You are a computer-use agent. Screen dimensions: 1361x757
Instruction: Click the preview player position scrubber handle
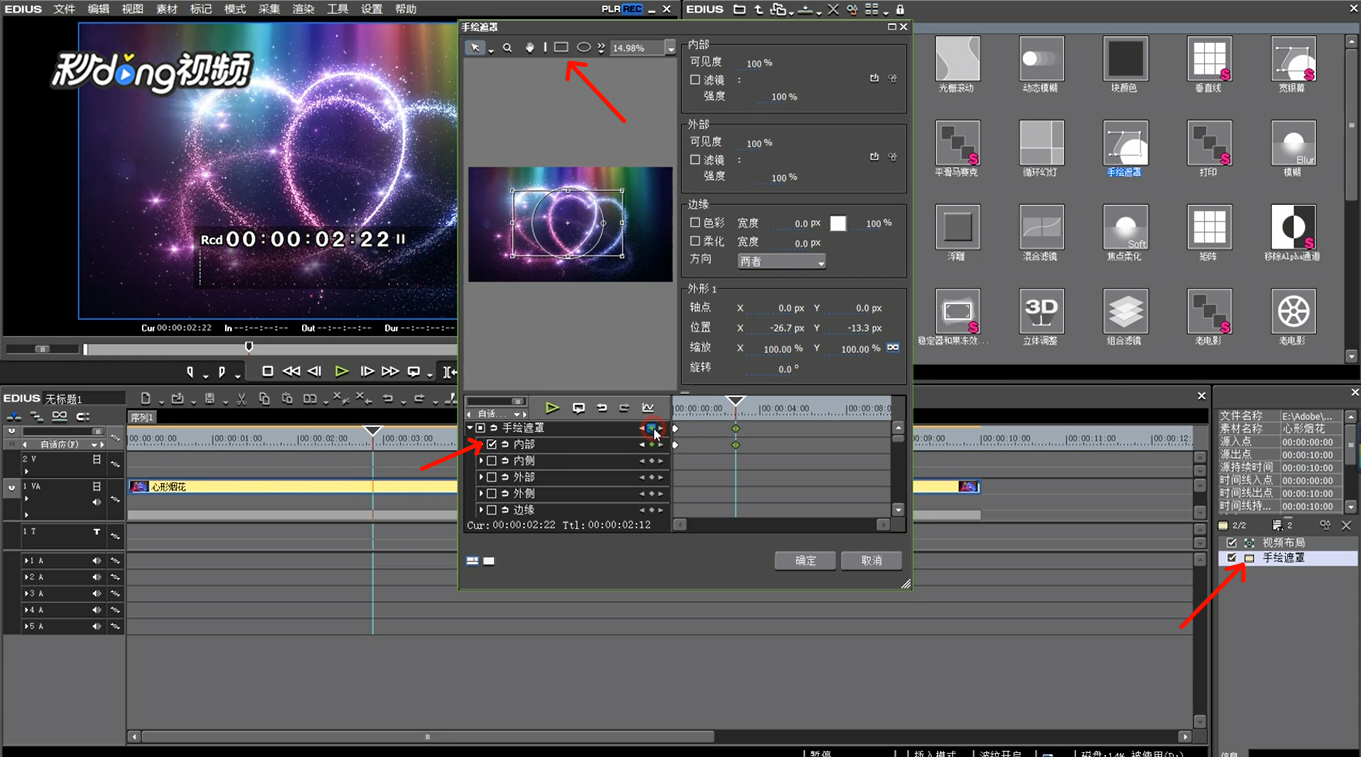click(x=249, y=347)
